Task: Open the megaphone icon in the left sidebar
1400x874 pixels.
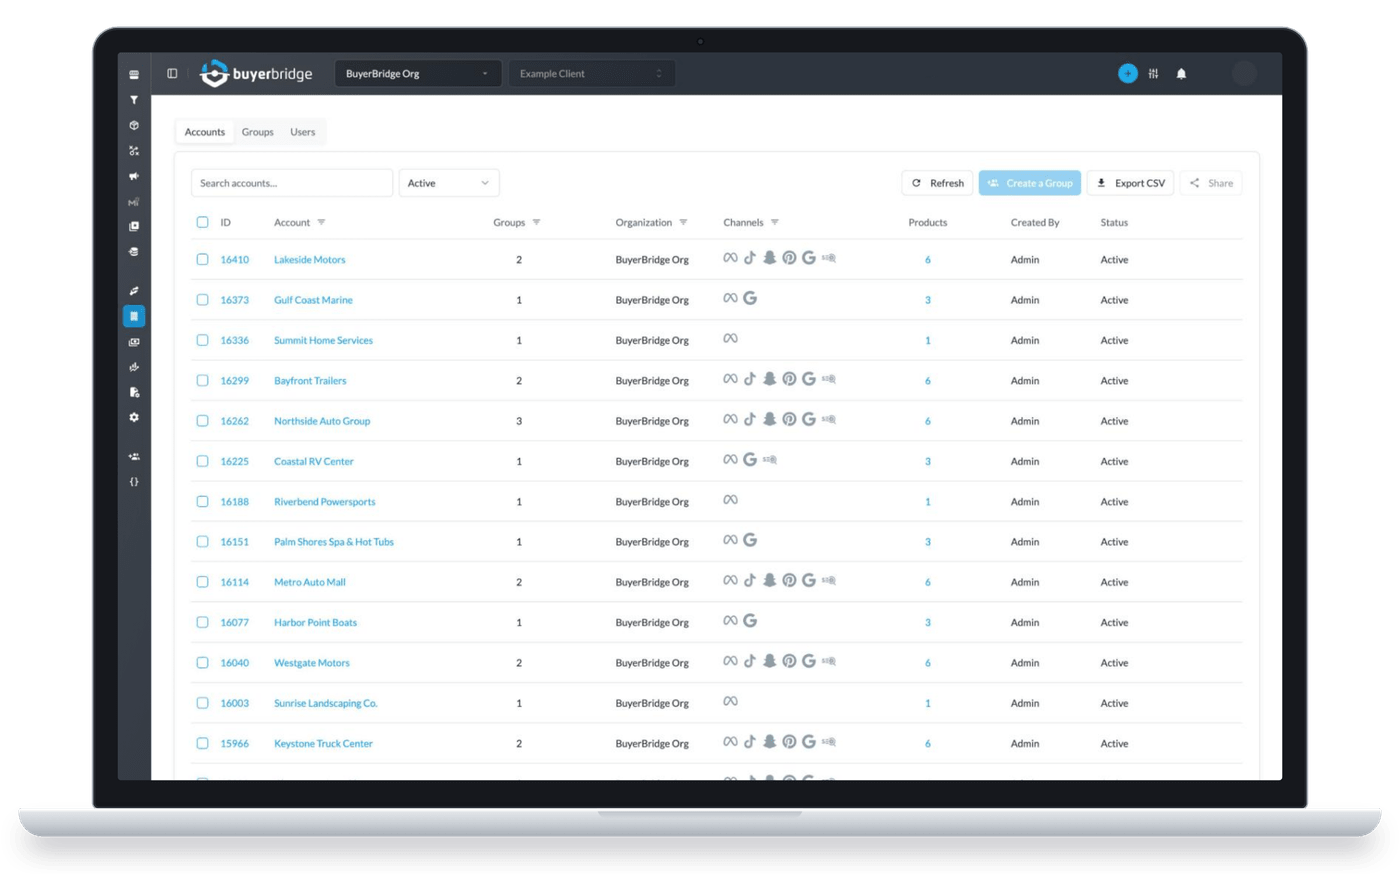Action: point(134,176)
